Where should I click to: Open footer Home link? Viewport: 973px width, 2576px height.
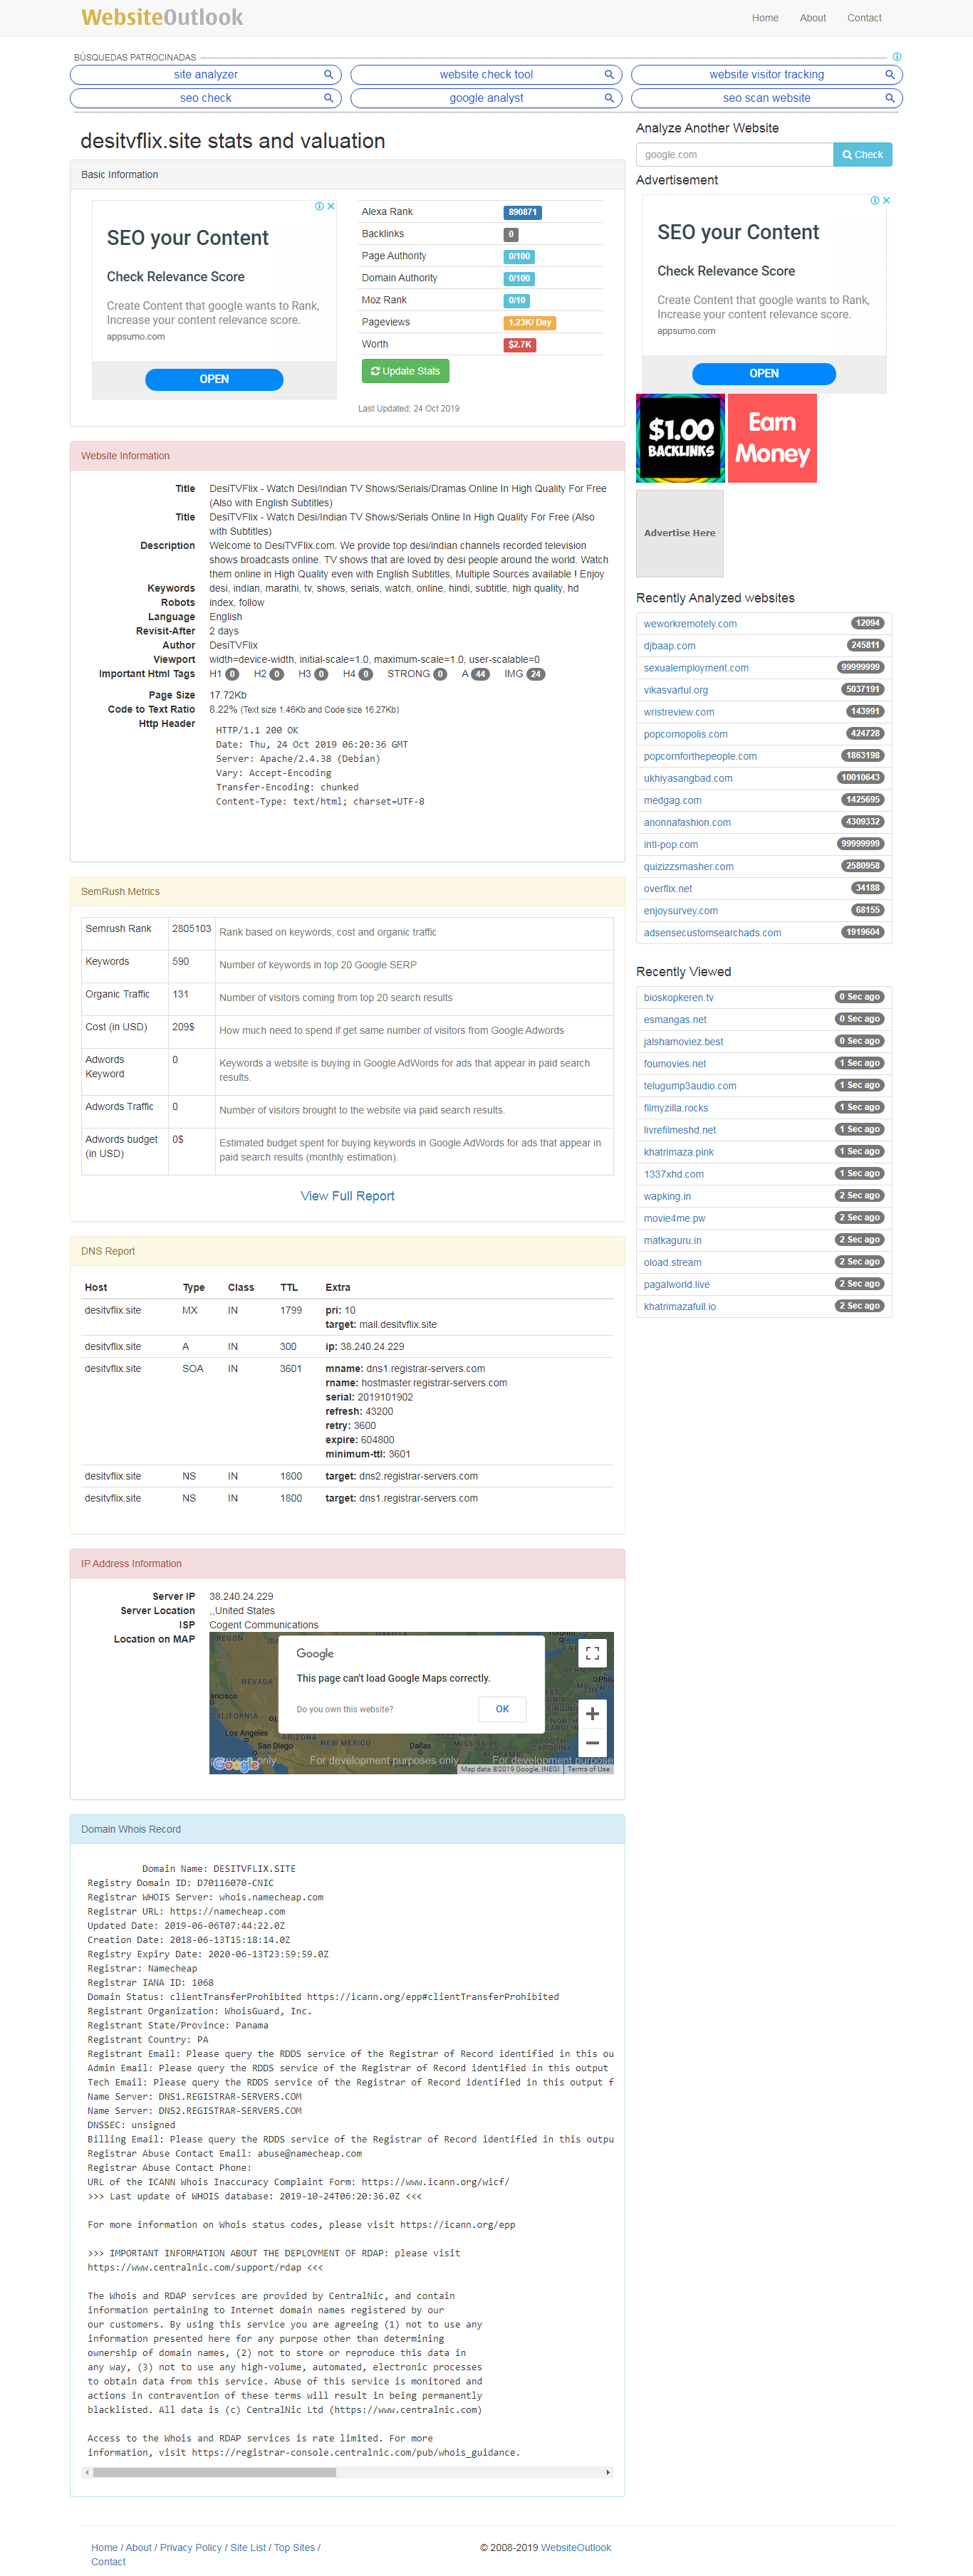pyautogui.click(x=104, y=2547)
